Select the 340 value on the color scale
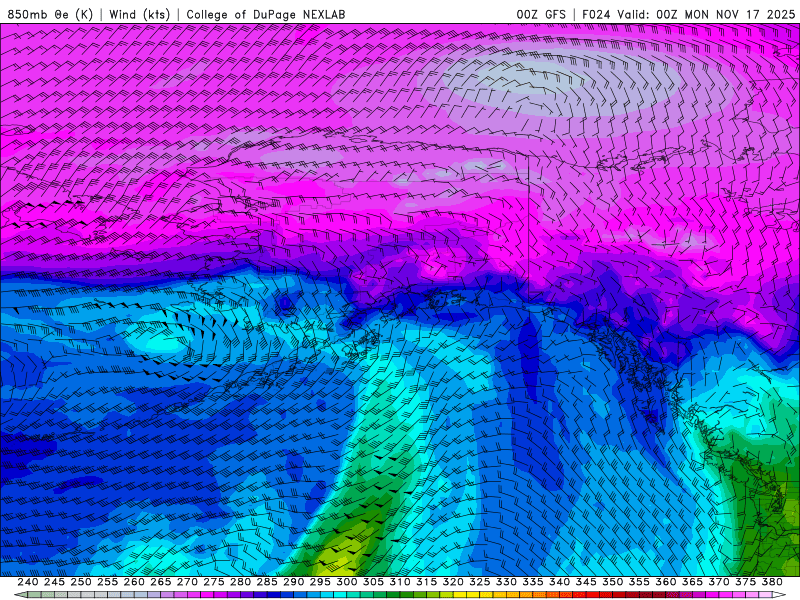 pyautogui.click(x=559, y=582)
